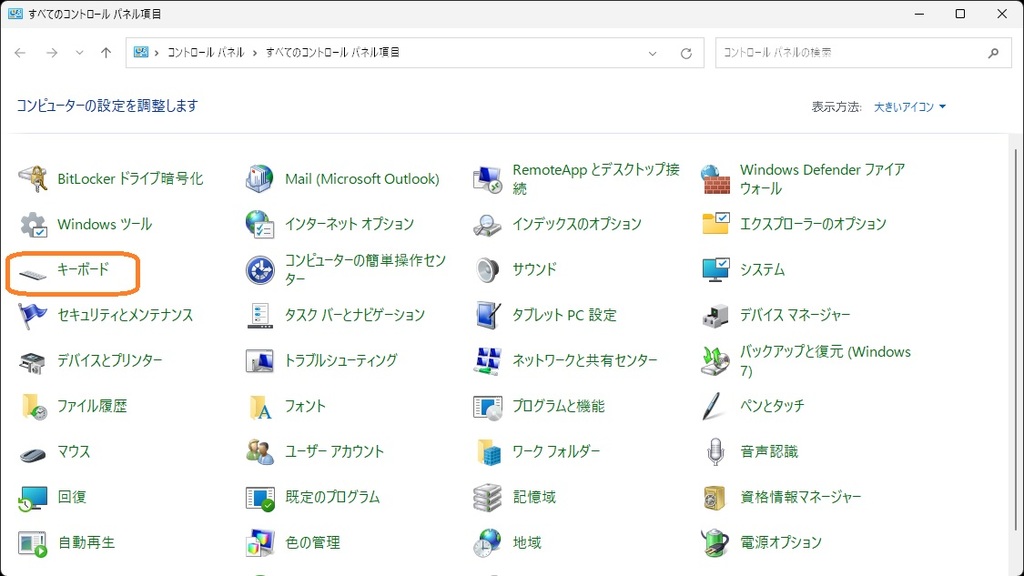Viewport: 1024px width, 576px height.
Task: Open the 資格情報マネージャー safe icon
Action: (x=715, y=497)
